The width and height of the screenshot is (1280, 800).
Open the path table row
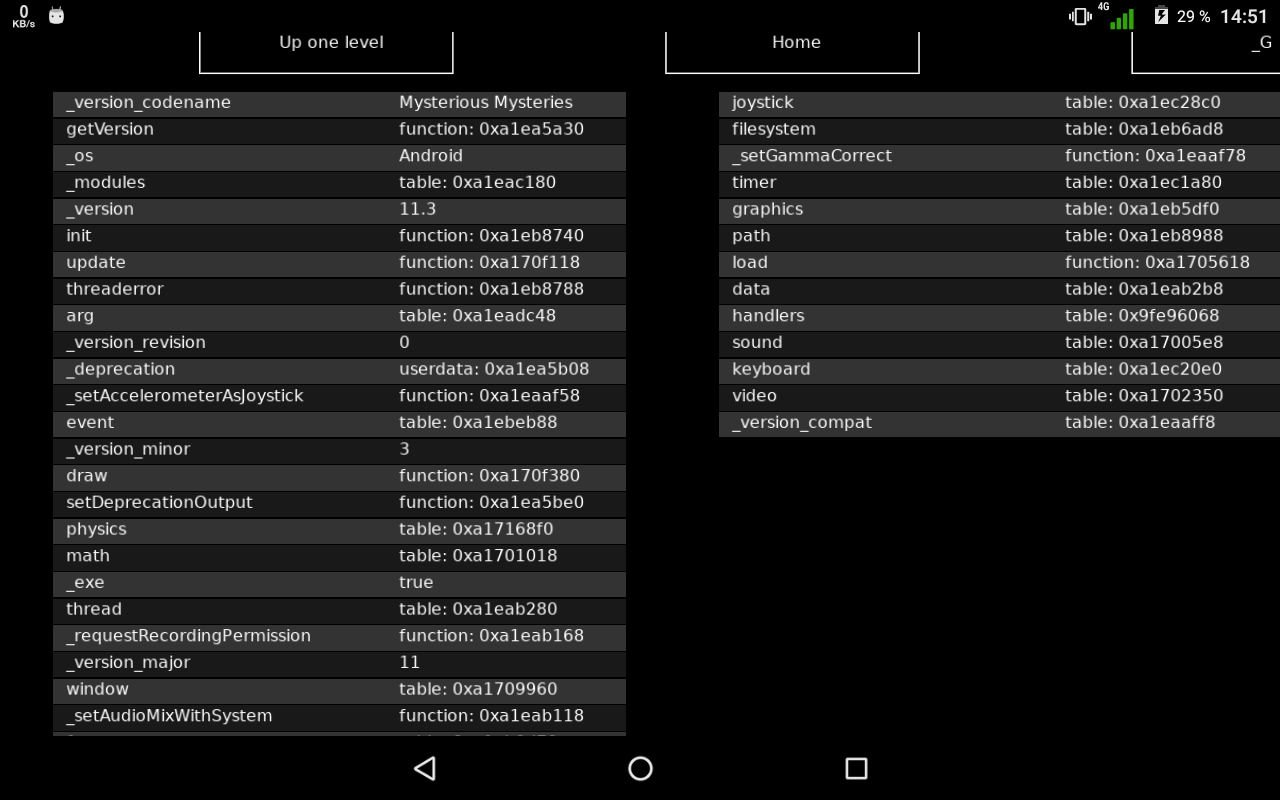click(x=999, y=236)
